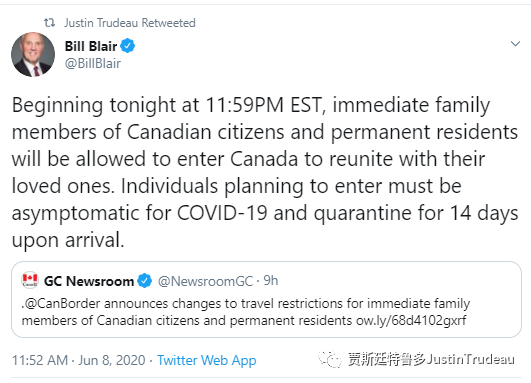This screenshot has height=383, width=531.
Task: Expand the tweet options chevron menu
Action: pos(515,44)
